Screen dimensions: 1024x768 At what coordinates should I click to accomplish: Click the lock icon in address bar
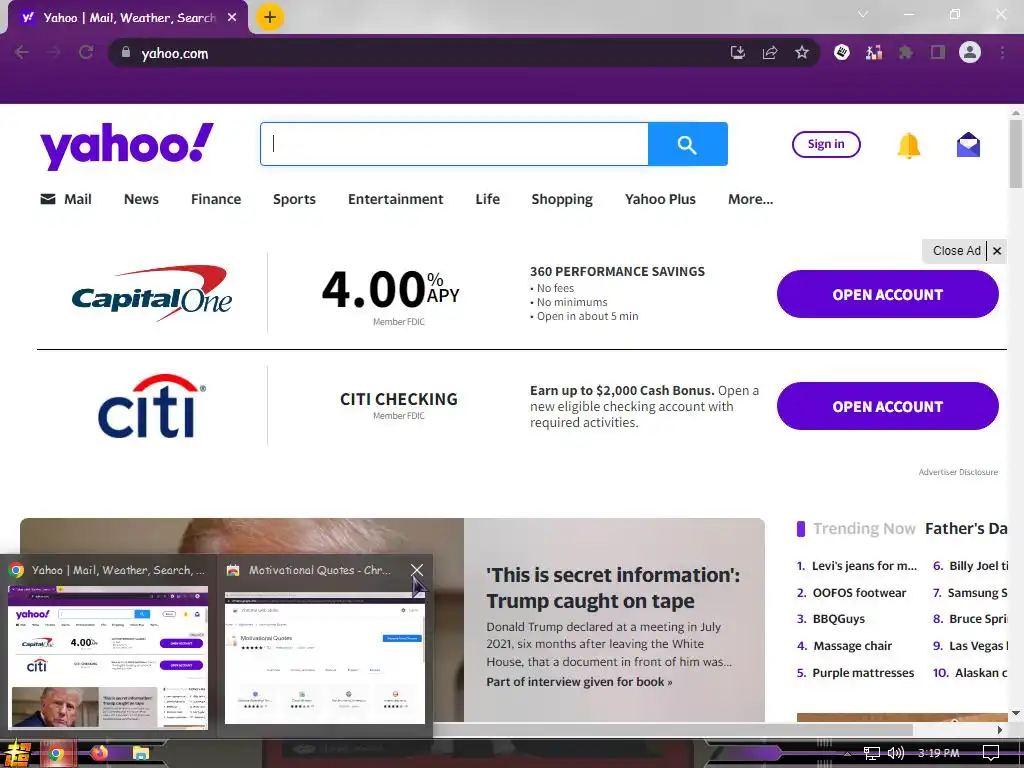pyautogui.click(x=126, y=53)
